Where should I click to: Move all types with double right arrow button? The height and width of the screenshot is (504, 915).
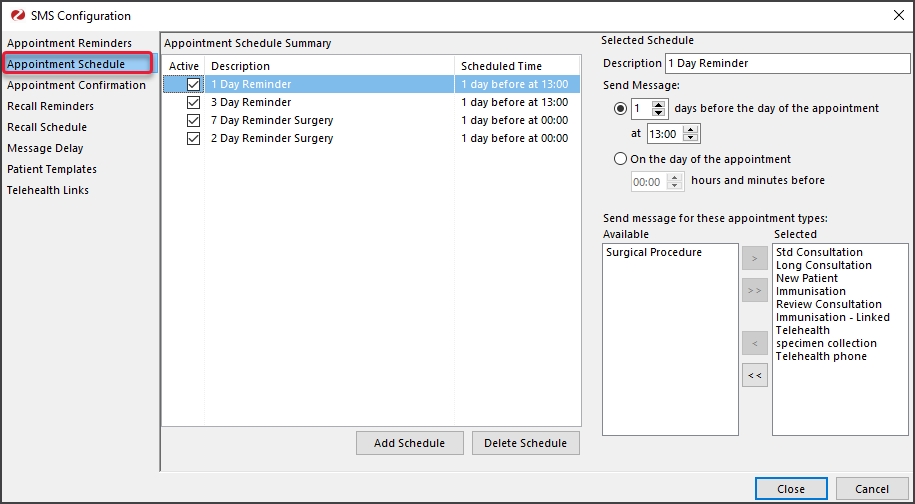(755, 290)
